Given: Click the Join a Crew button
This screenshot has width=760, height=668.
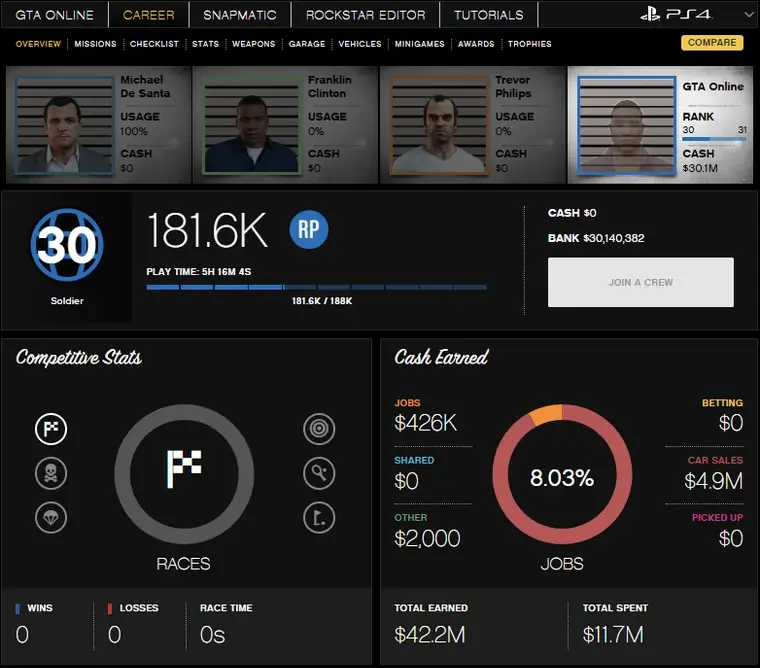Looking at the screenshot, I should pos(640,282).
